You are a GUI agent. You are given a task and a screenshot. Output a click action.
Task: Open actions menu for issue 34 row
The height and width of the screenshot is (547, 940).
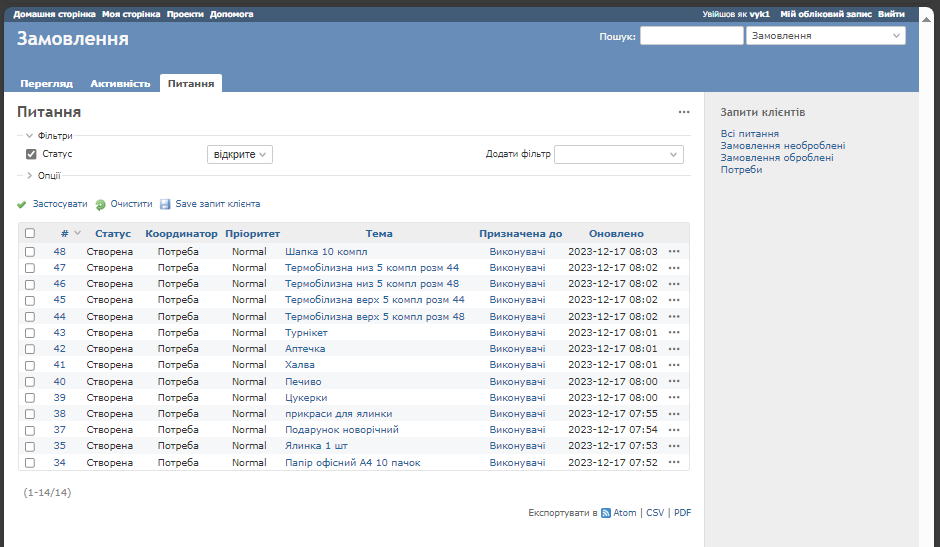tap(674, 463)
